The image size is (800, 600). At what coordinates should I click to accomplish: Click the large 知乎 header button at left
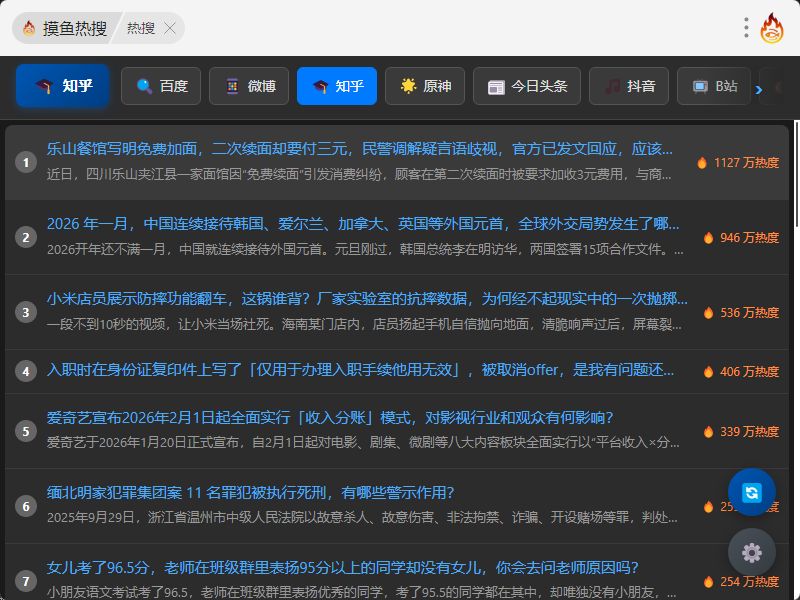coord(62,86)
